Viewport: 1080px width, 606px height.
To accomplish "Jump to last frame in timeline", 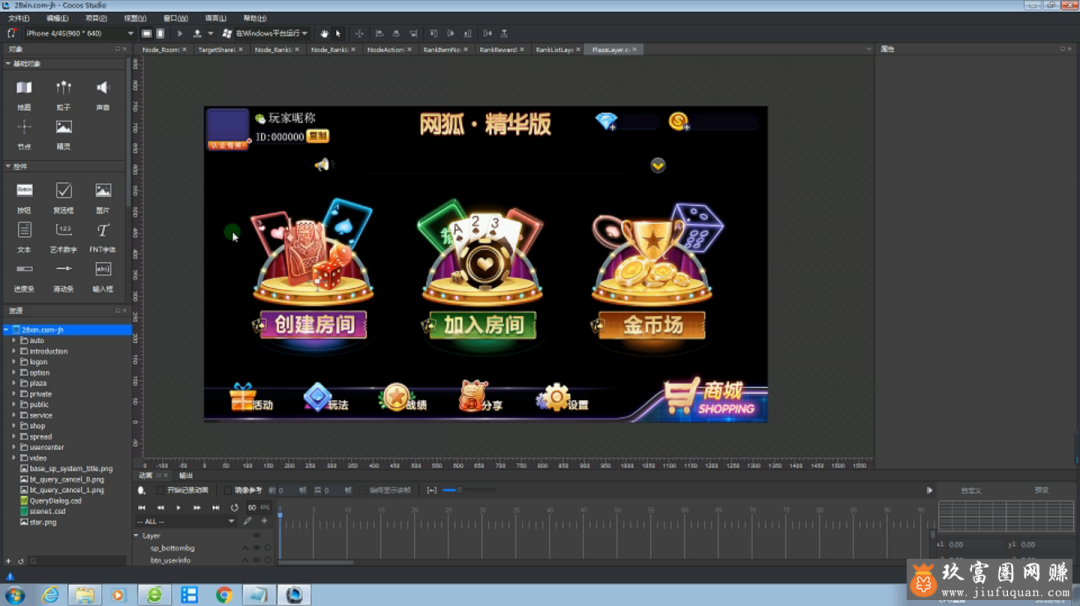I will click(x=216, y=508).
